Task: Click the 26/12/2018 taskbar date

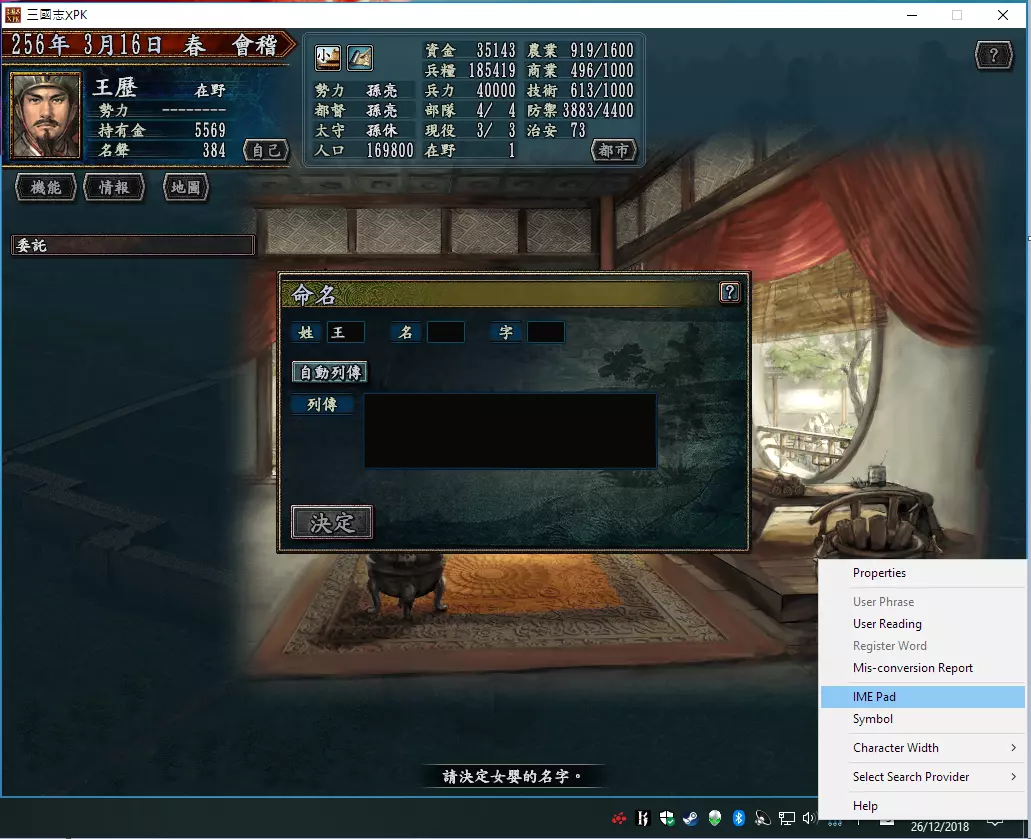Action: pos(940,827)
